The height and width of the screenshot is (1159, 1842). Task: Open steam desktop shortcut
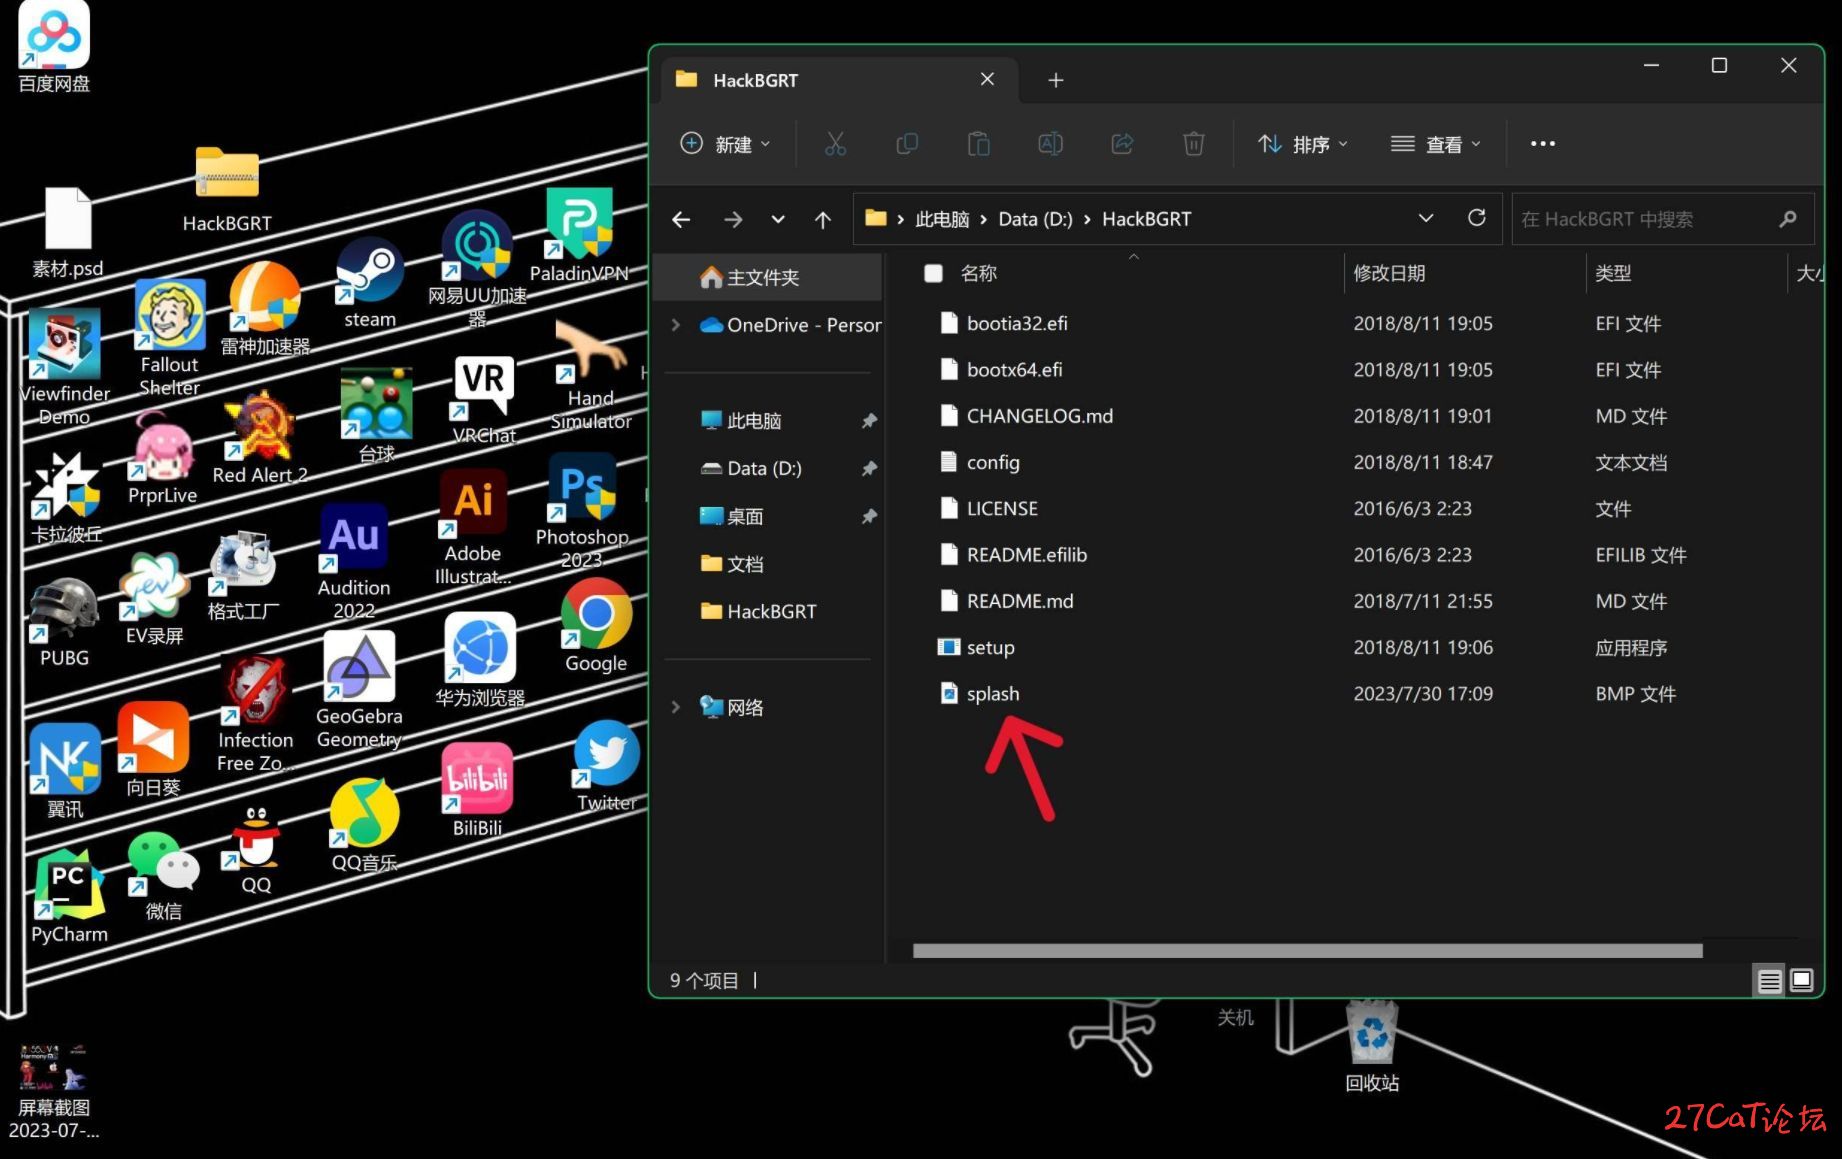click(x=370, y=283)
